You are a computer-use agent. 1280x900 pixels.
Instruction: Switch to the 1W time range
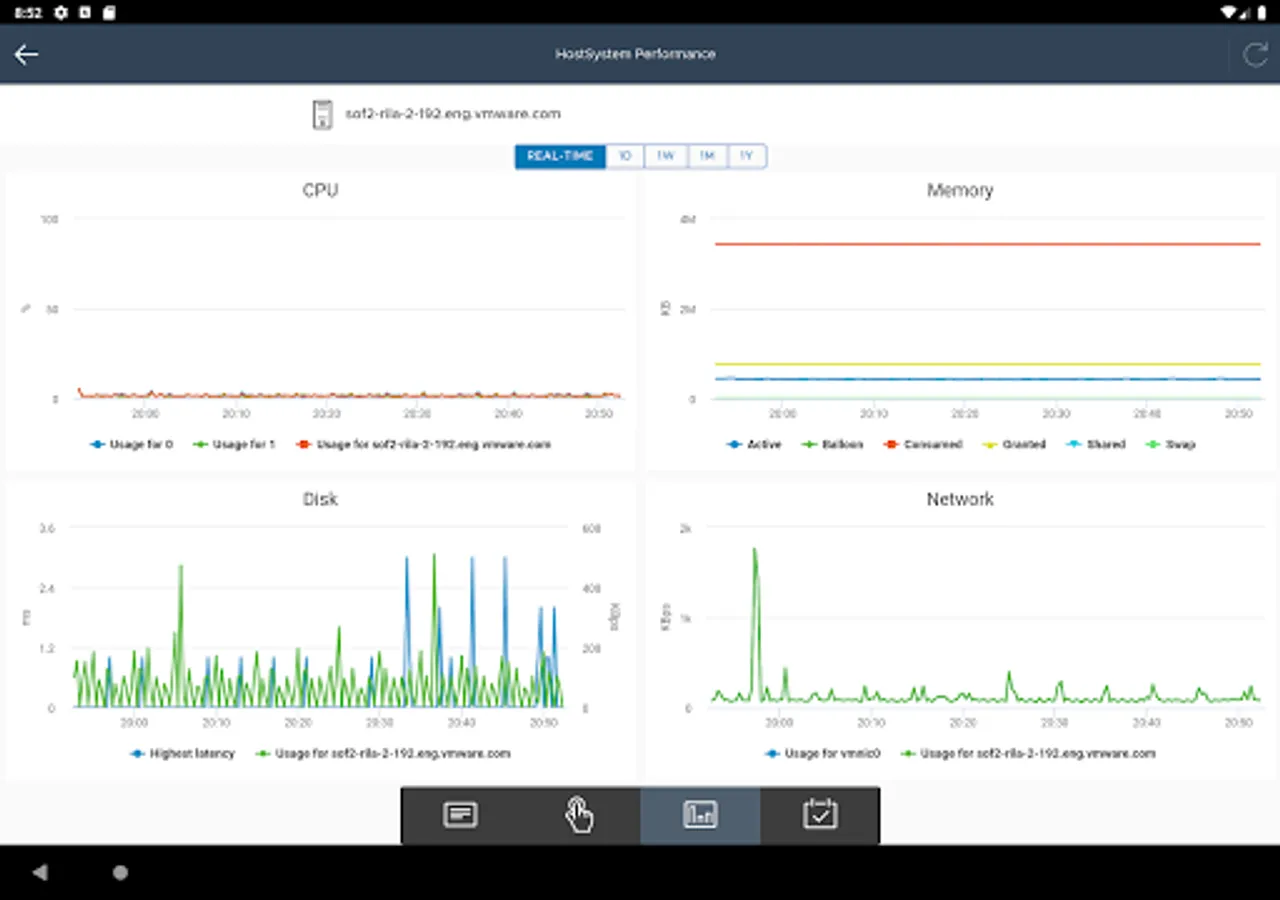666,156
